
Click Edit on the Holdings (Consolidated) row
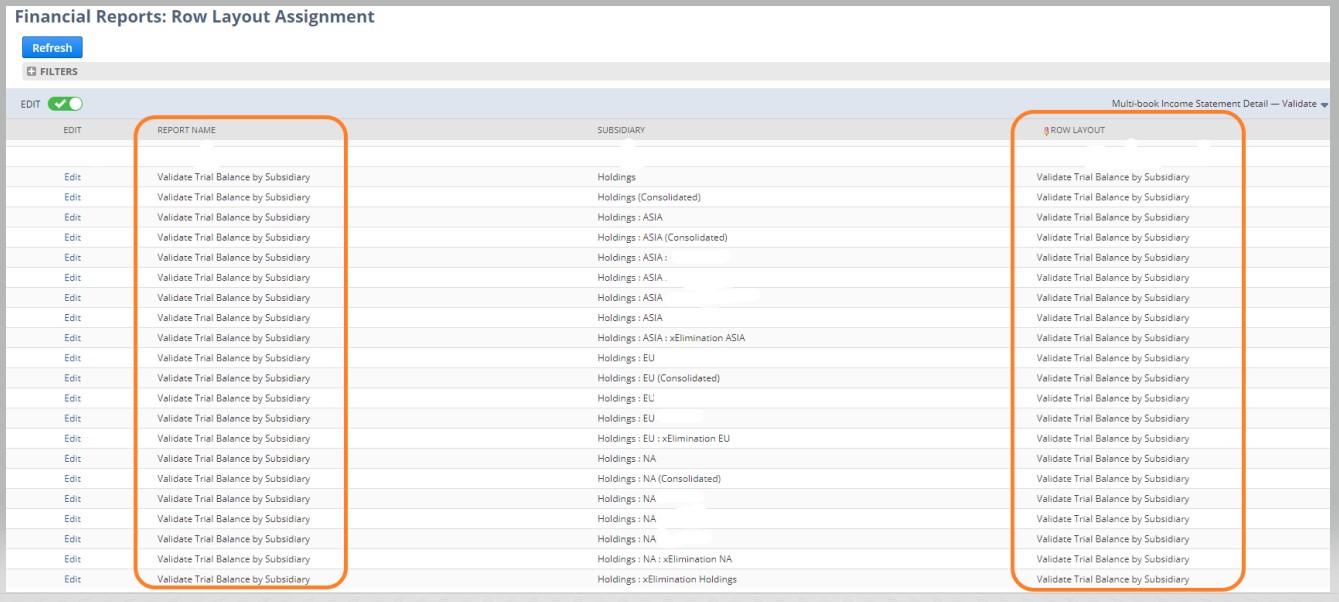(72, 197)
